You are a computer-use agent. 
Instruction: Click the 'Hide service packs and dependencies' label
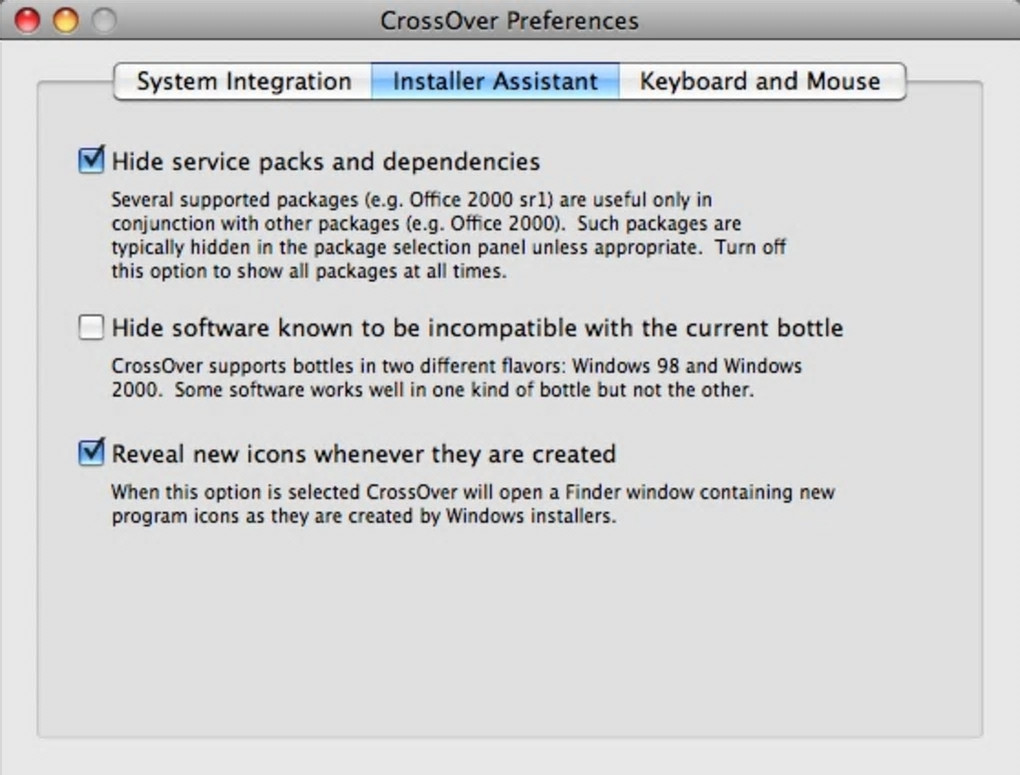point(326,161)
